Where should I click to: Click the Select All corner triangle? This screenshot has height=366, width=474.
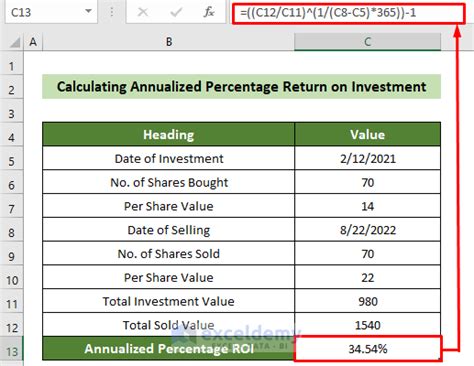tap(15, 42)
